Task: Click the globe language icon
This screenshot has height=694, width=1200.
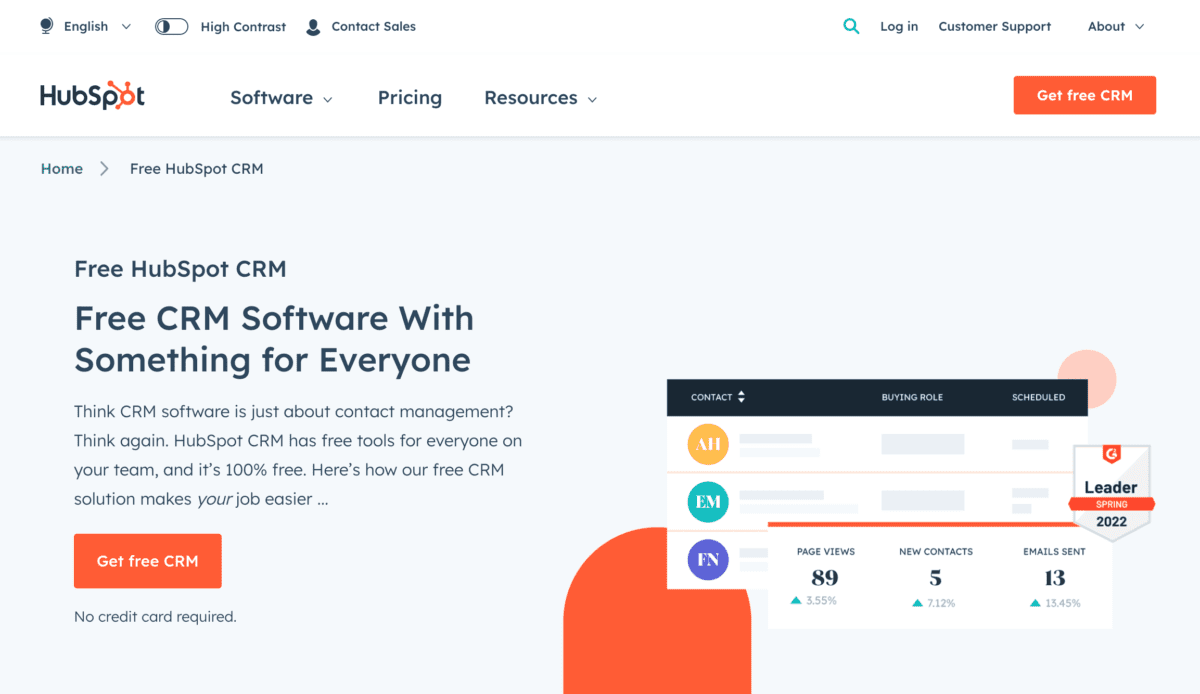Action: (x=46, y=26)
